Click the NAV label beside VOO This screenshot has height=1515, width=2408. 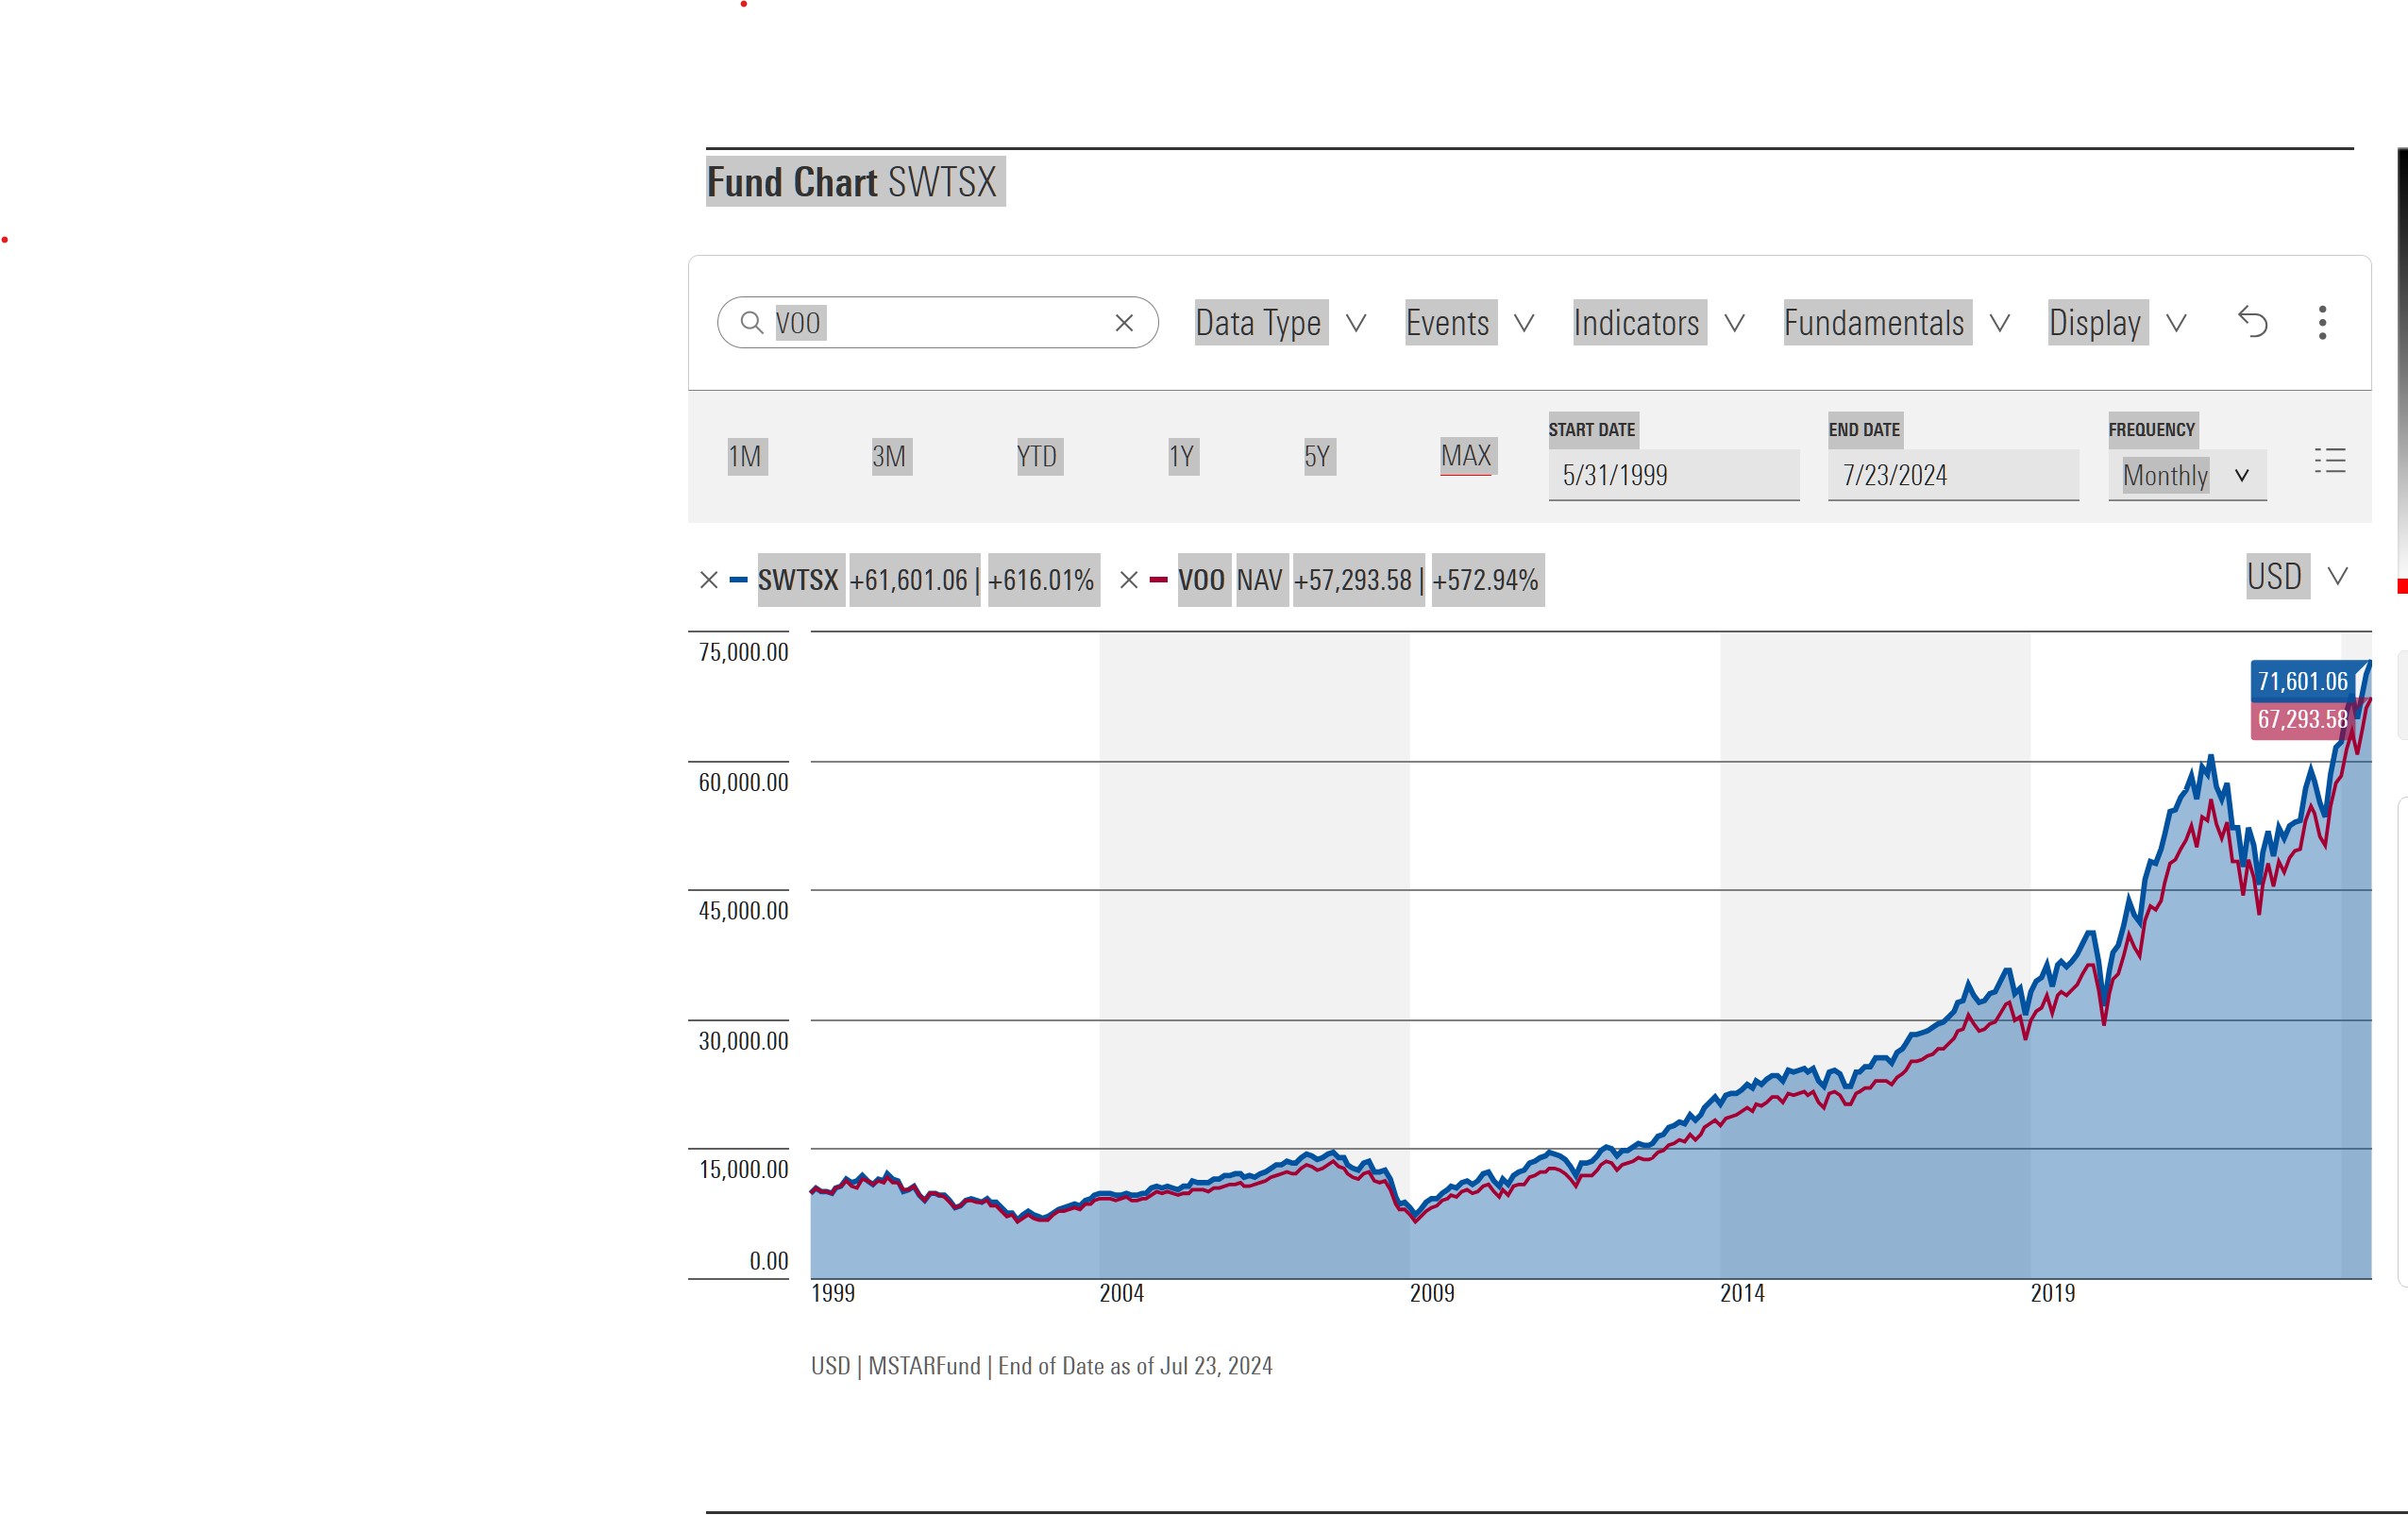click(1260, 580)
